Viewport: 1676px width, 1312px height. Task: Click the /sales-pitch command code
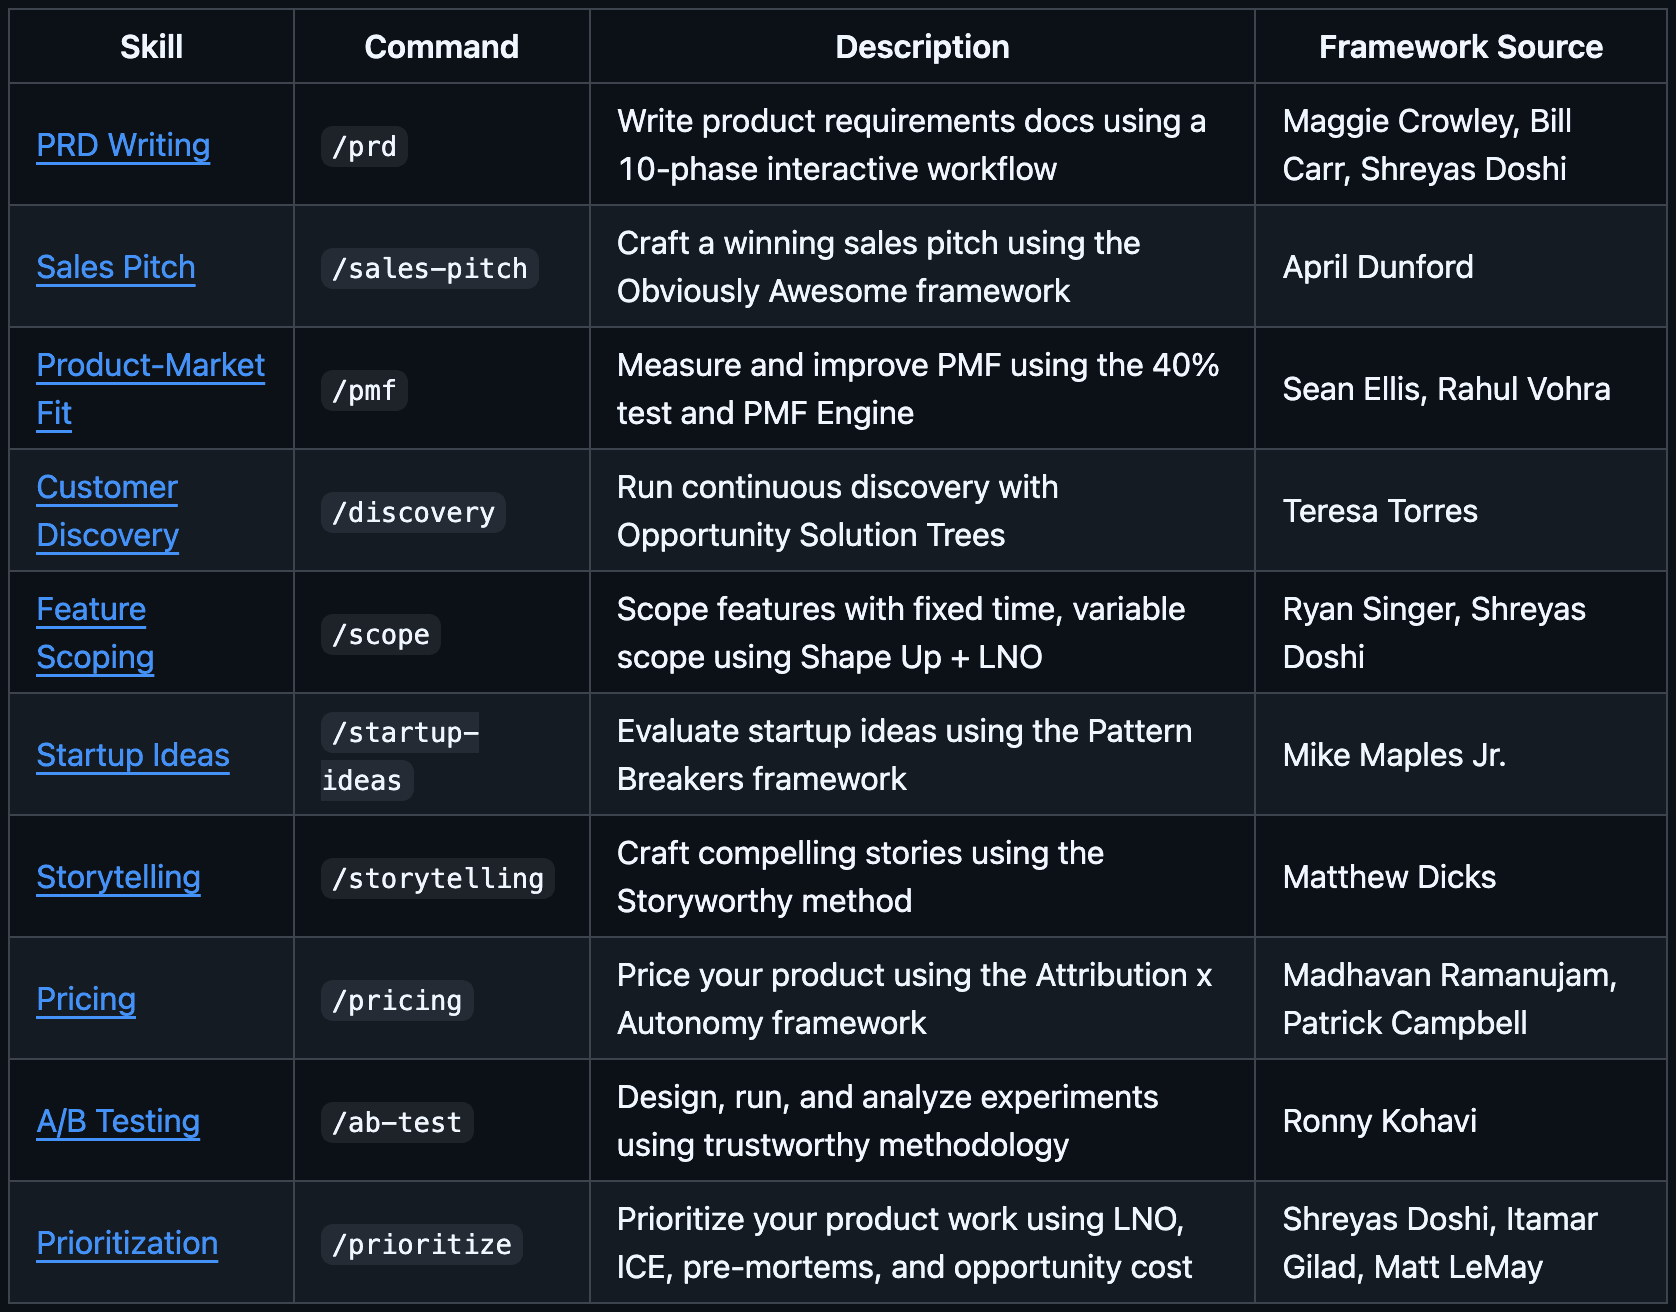pos(429,268)
